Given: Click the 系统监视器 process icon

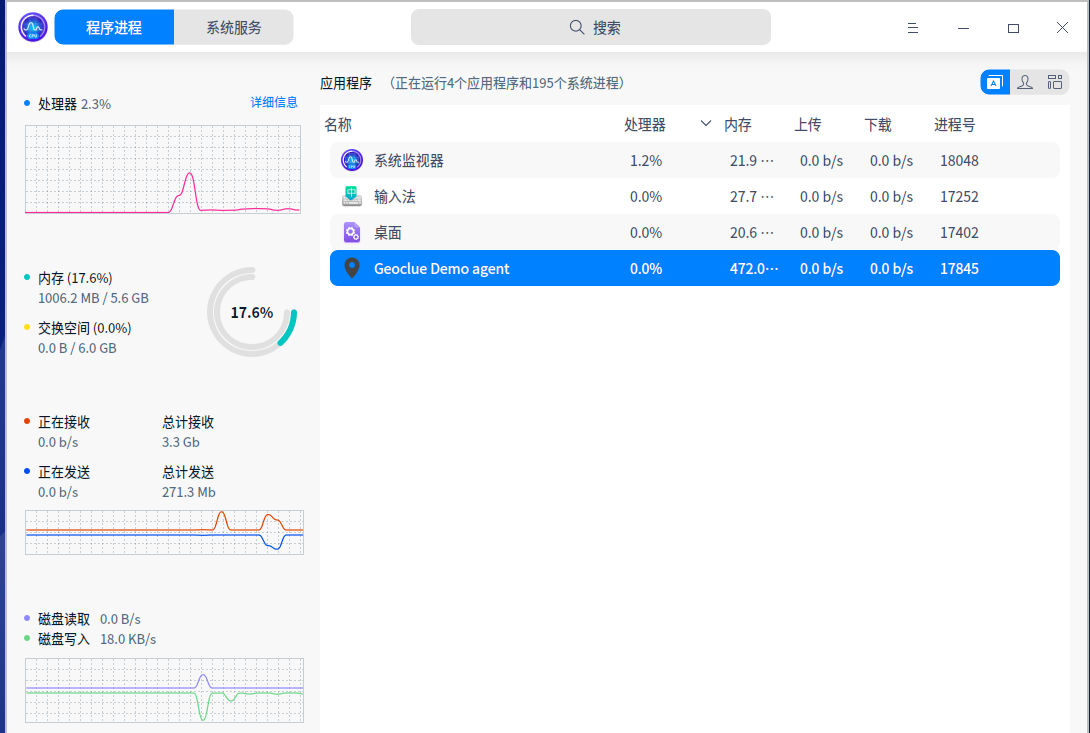Looking at the screenshot, I should tap(351, 160).
